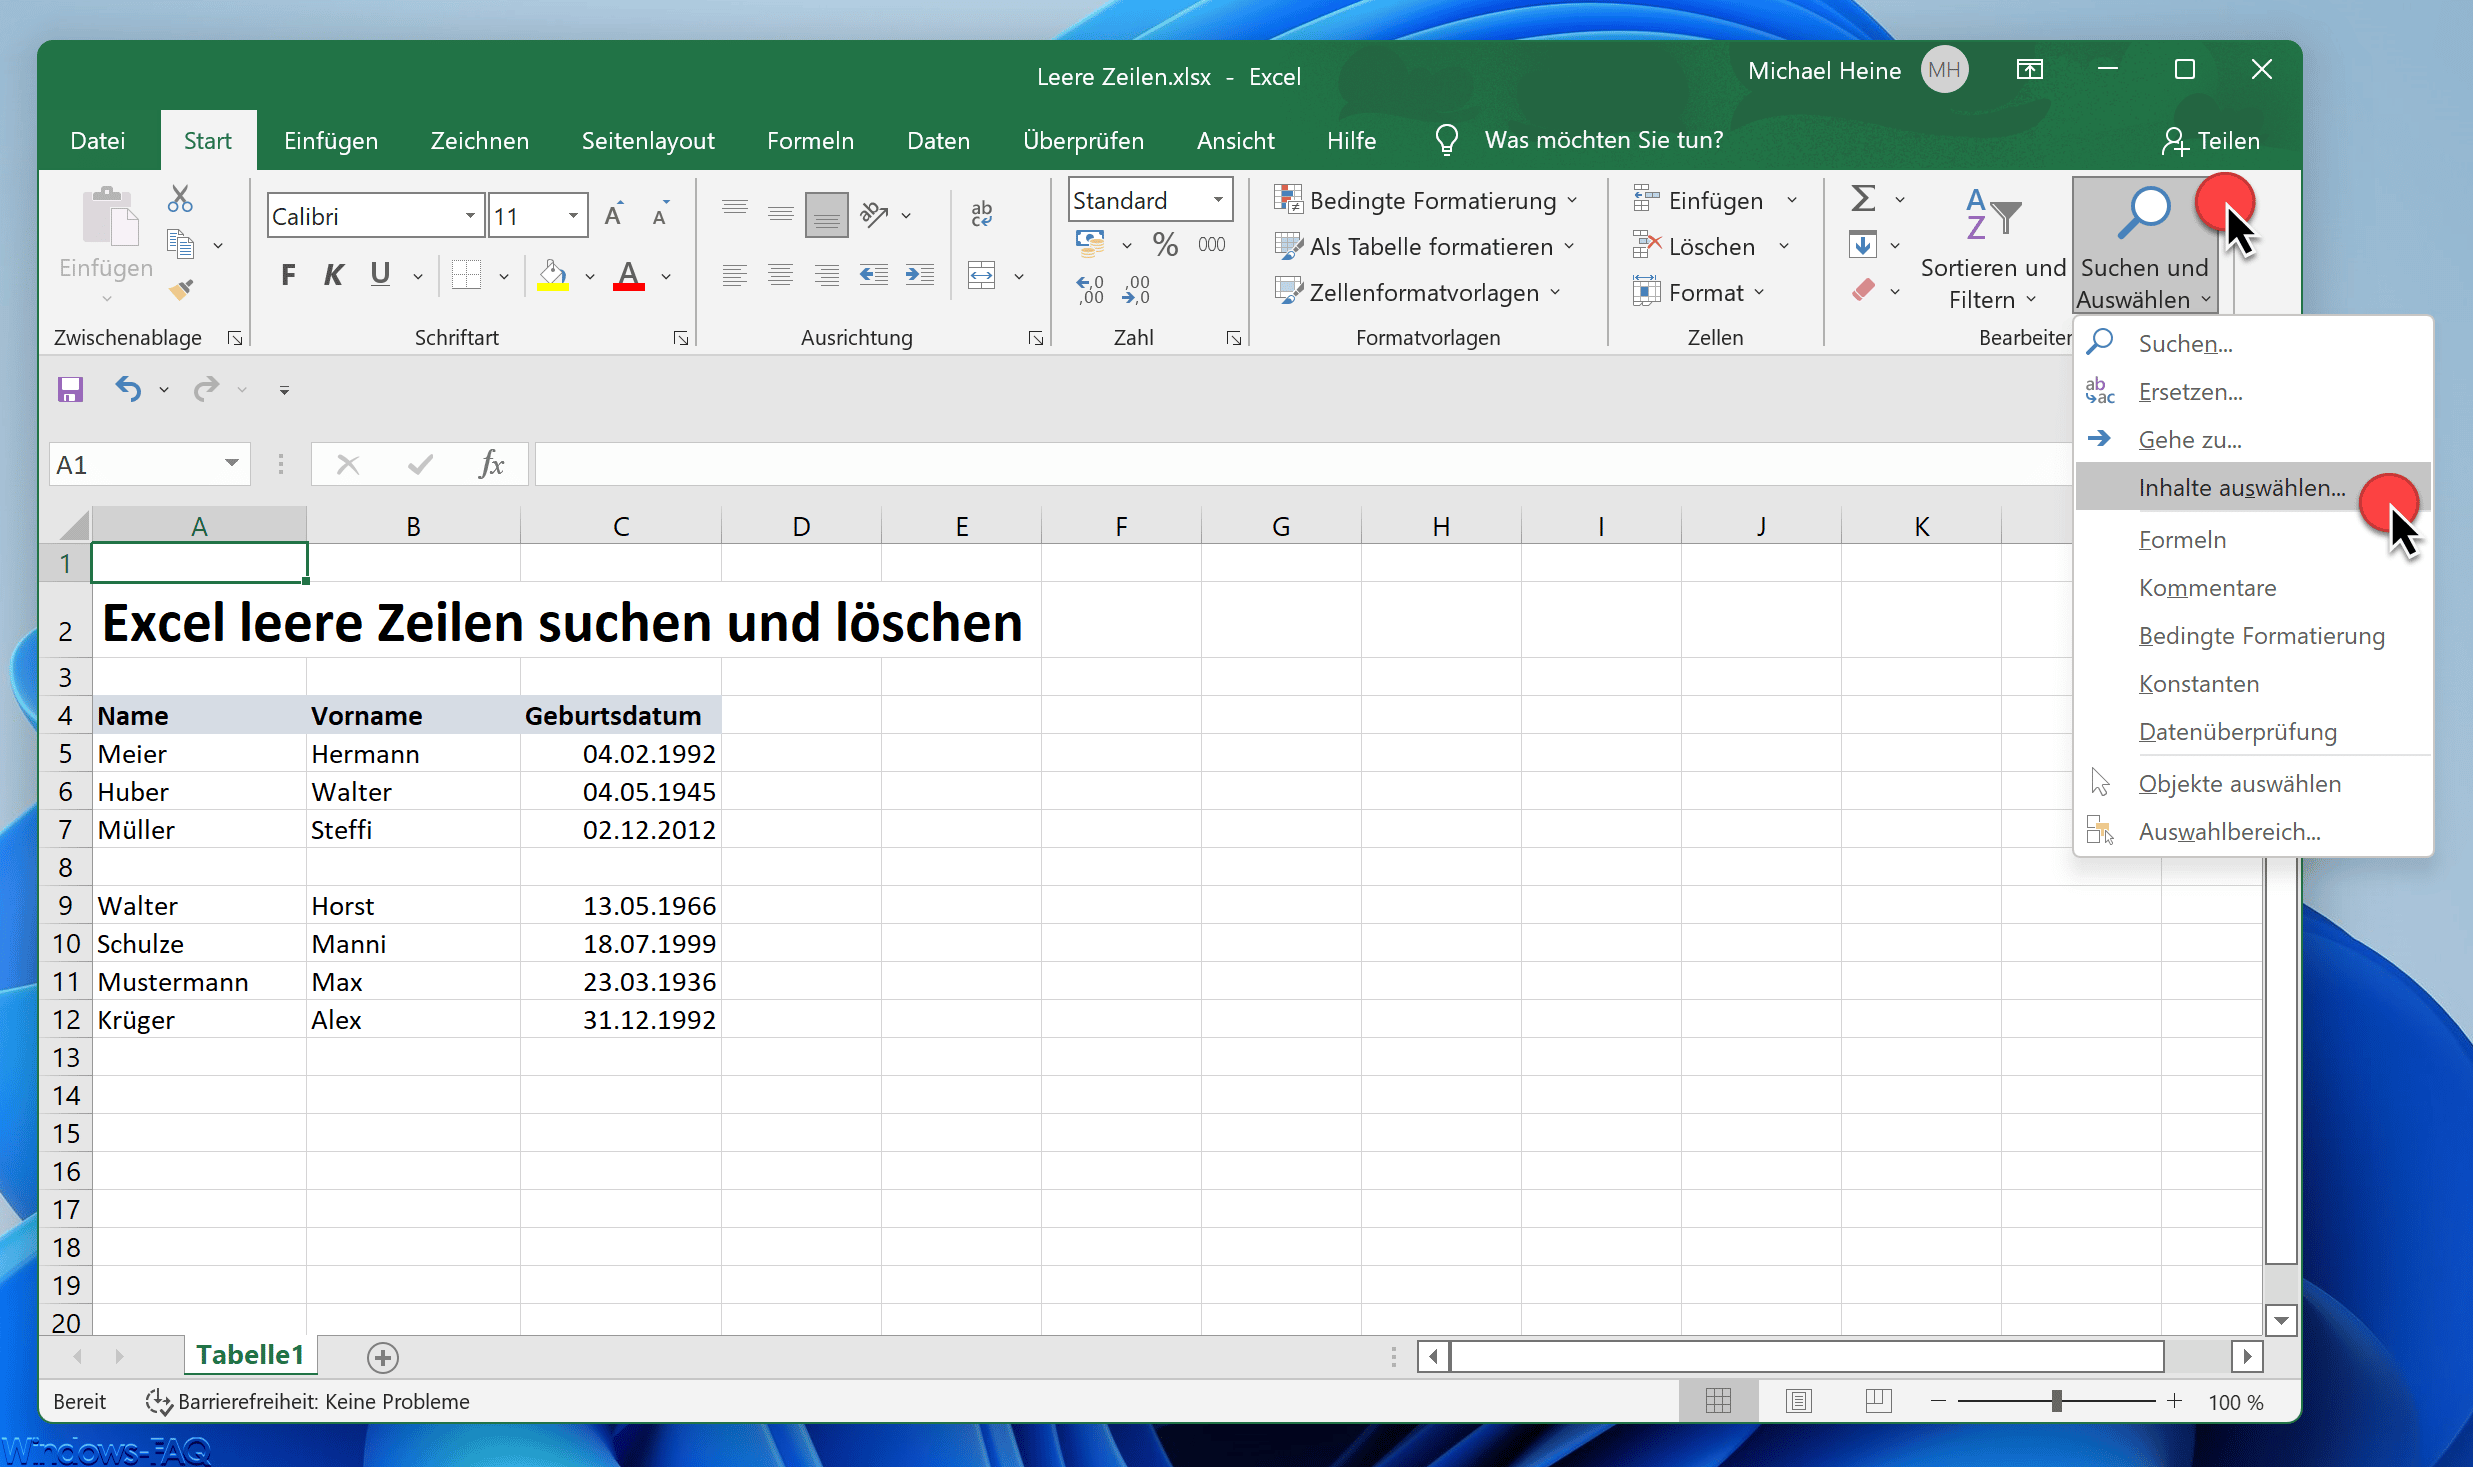Click the zoom slider handle

click(2056, 1401)
